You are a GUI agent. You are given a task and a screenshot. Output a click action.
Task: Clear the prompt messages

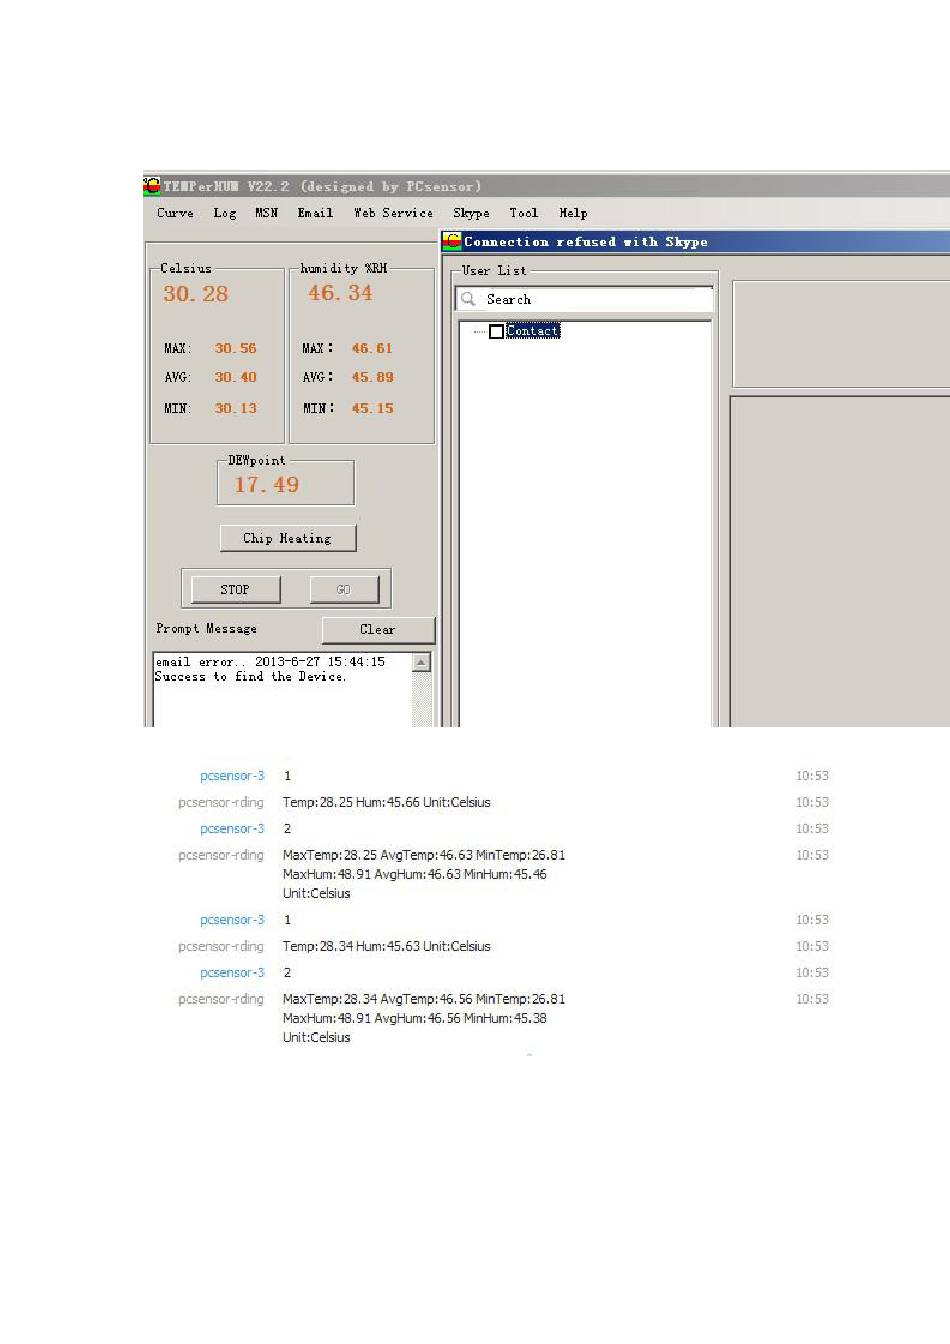click(x=378, y=630)
